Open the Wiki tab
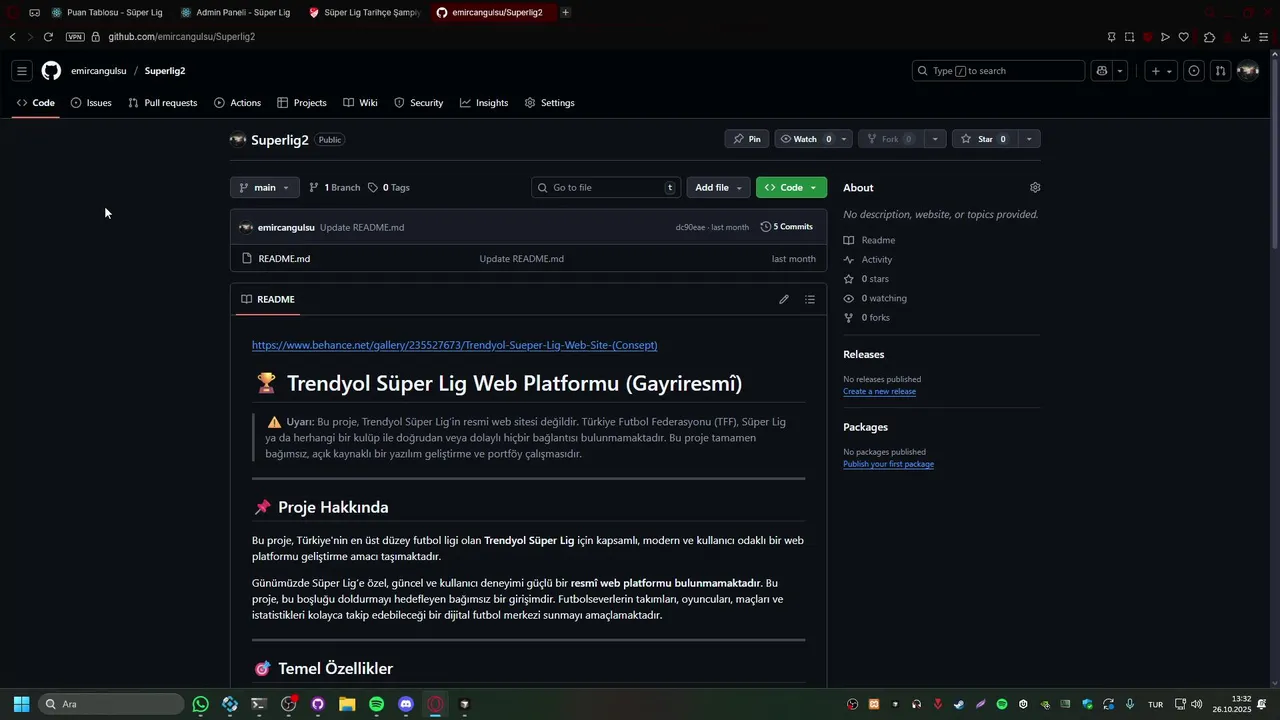This screenshot has width=1280, height=720. 360,103
